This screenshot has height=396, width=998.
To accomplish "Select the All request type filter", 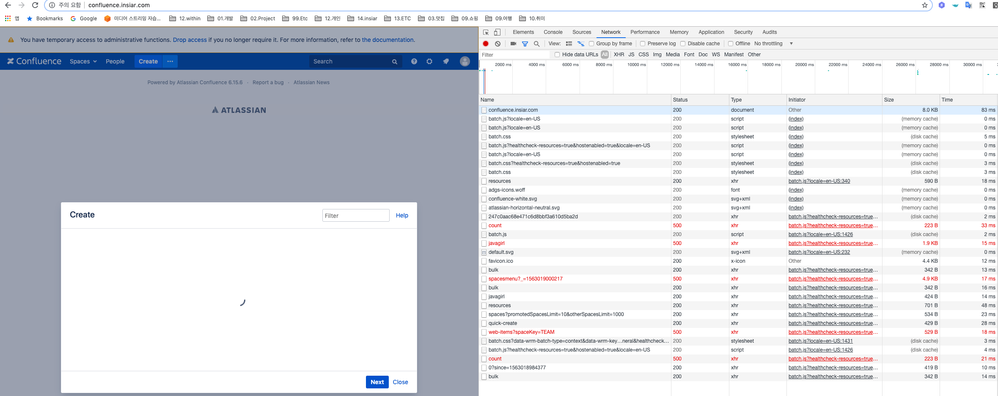I will click(605, 55).
